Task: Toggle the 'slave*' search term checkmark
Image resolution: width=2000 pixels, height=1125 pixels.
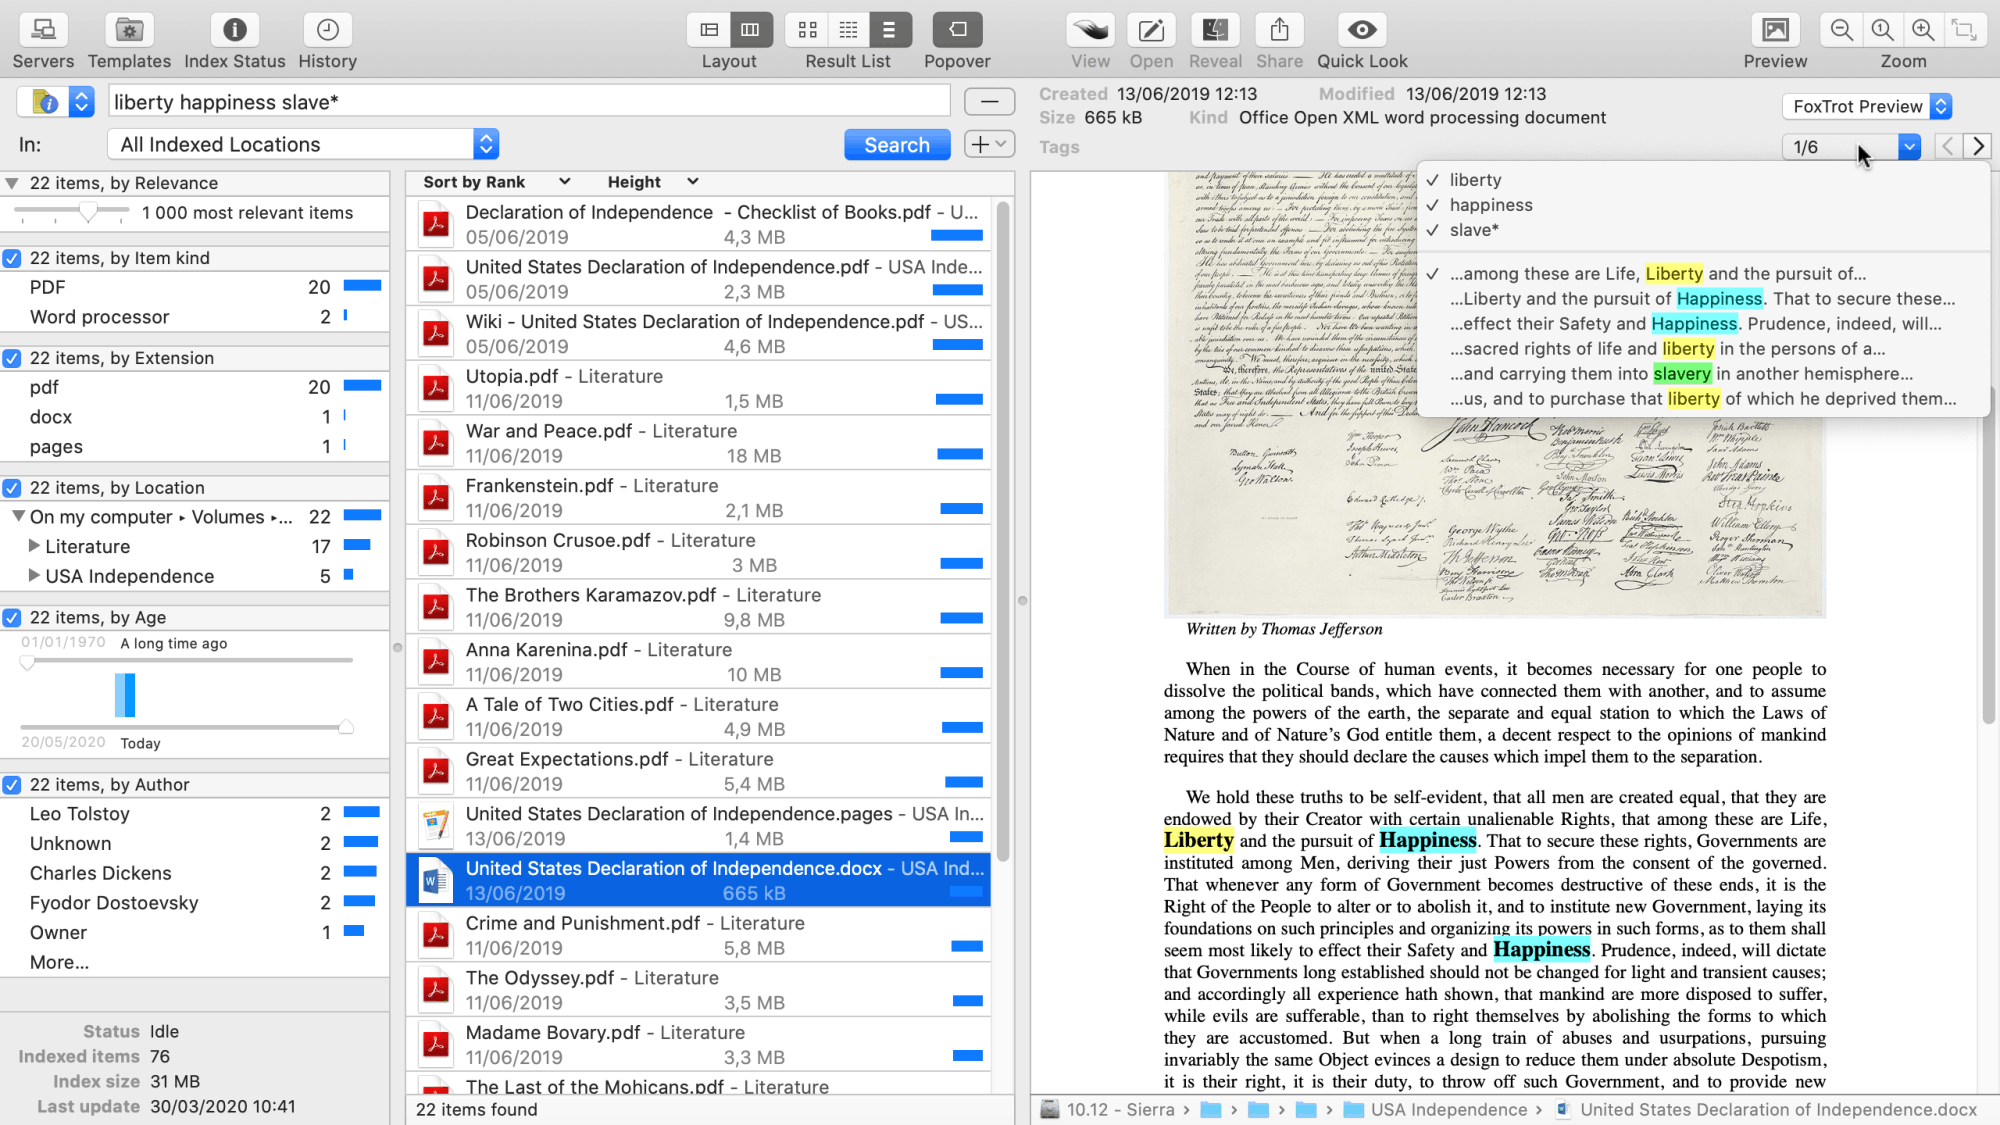Action: point(1433,230)
